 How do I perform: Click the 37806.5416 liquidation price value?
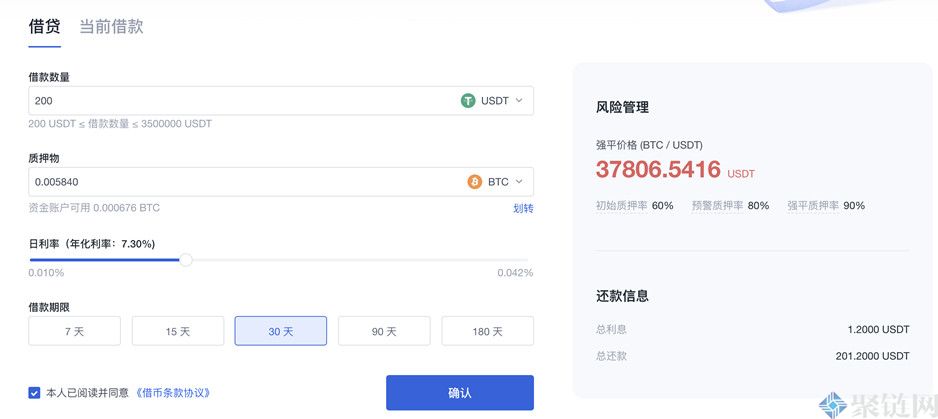pyautogui.click(x=658, y=170)
